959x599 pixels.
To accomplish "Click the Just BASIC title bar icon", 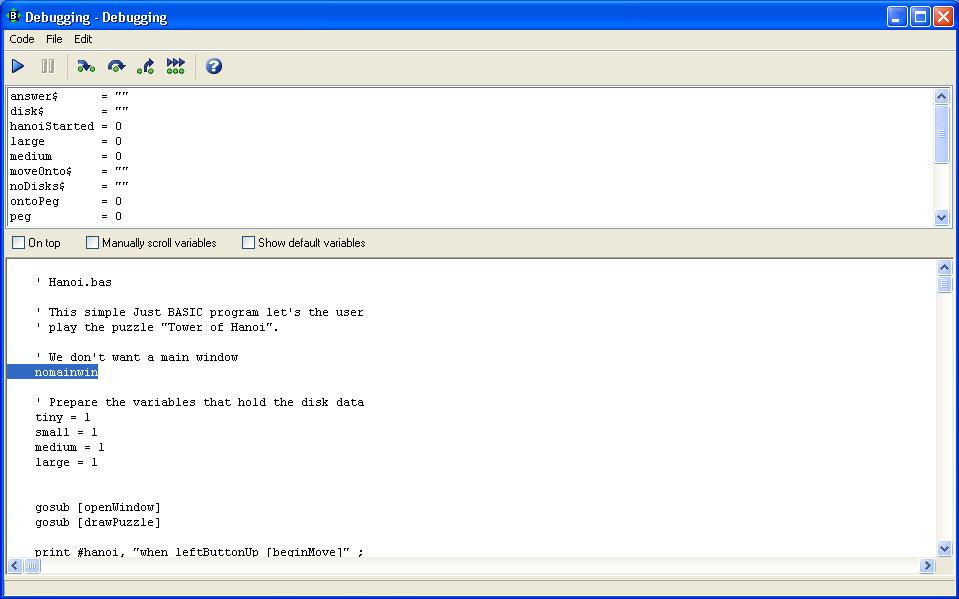I will pos(13,16).
